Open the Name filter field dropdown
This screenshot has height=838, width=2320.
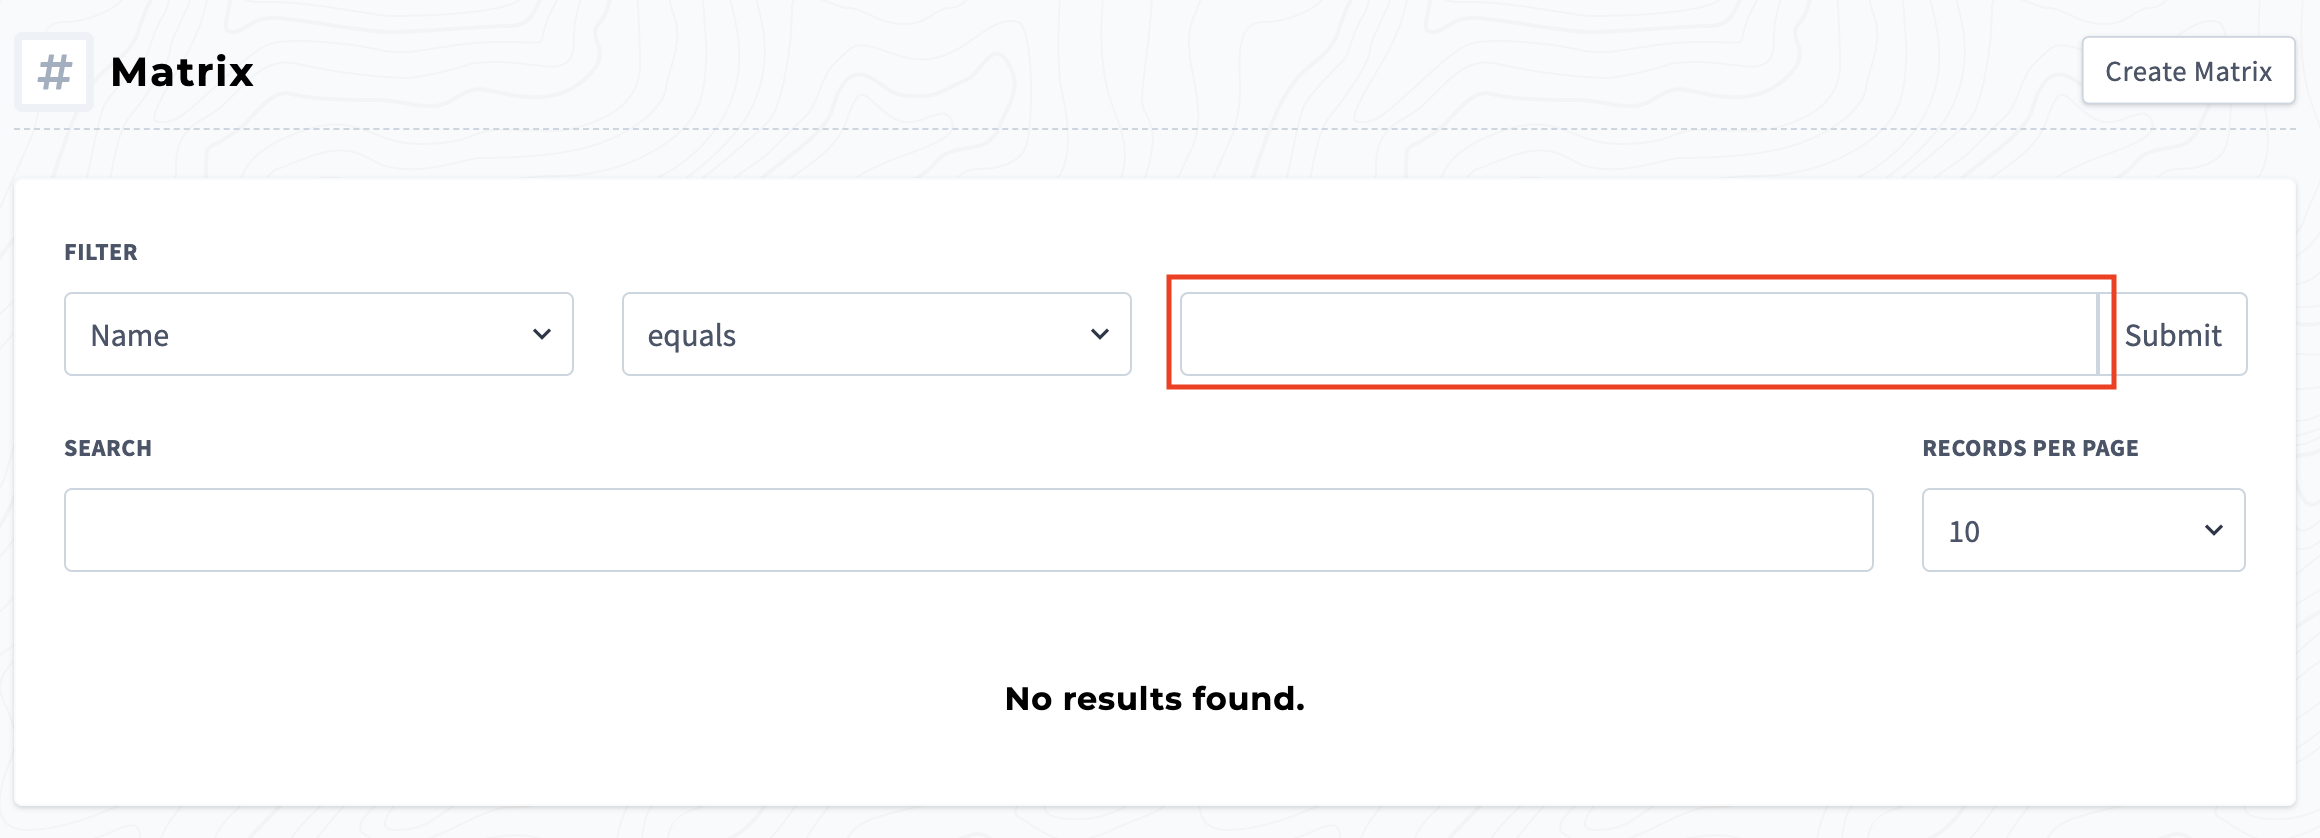click(x=318, y=334)
